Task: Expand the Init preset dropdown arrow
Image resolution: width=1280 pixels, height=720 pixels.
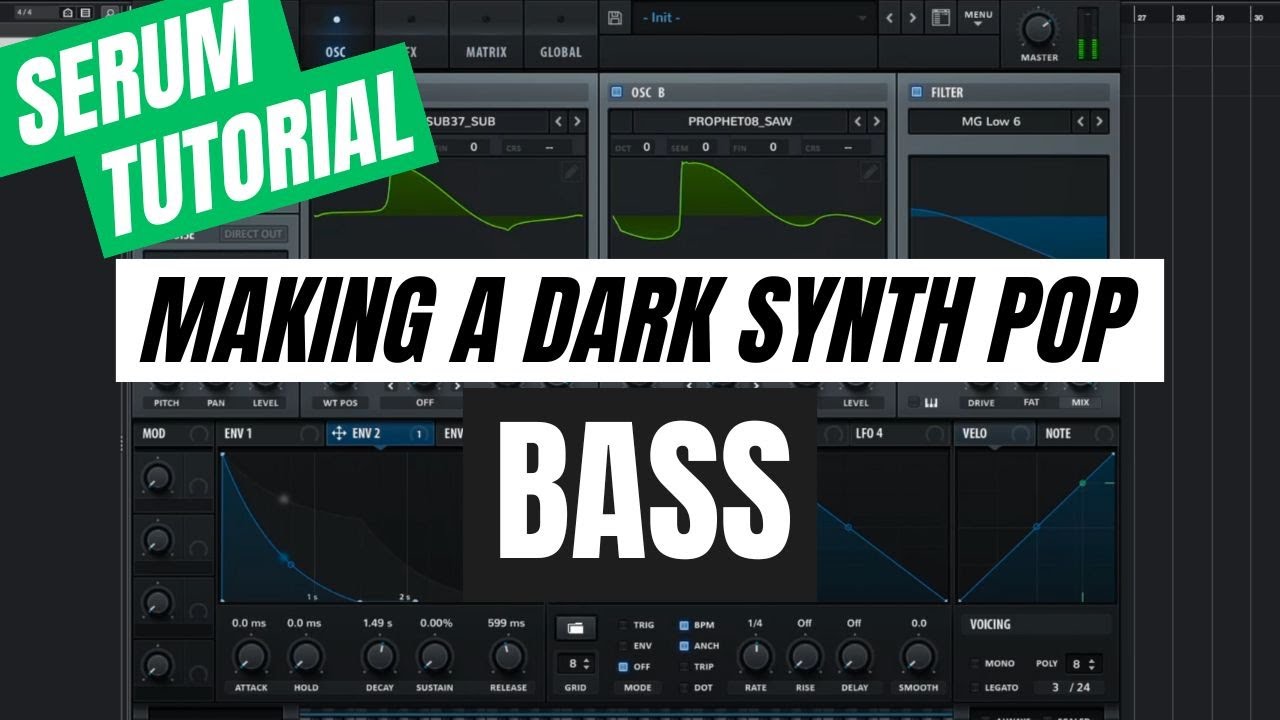Action: [x=863, y=18]
